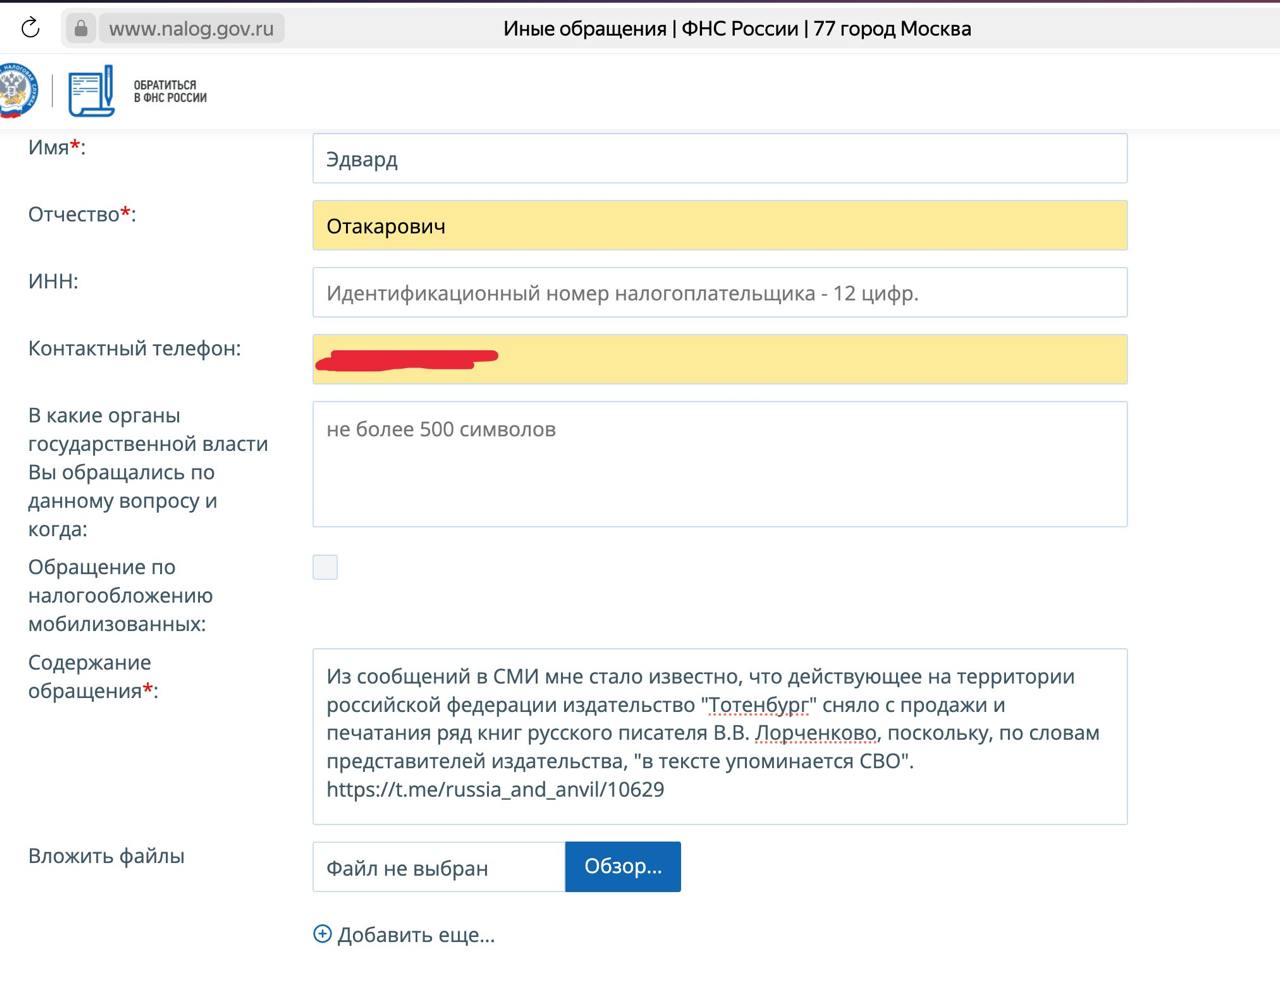Click the textarea with не более 500 символов placeholder
This screenshot has height=989, width=1280.
(x=719, y=464)
